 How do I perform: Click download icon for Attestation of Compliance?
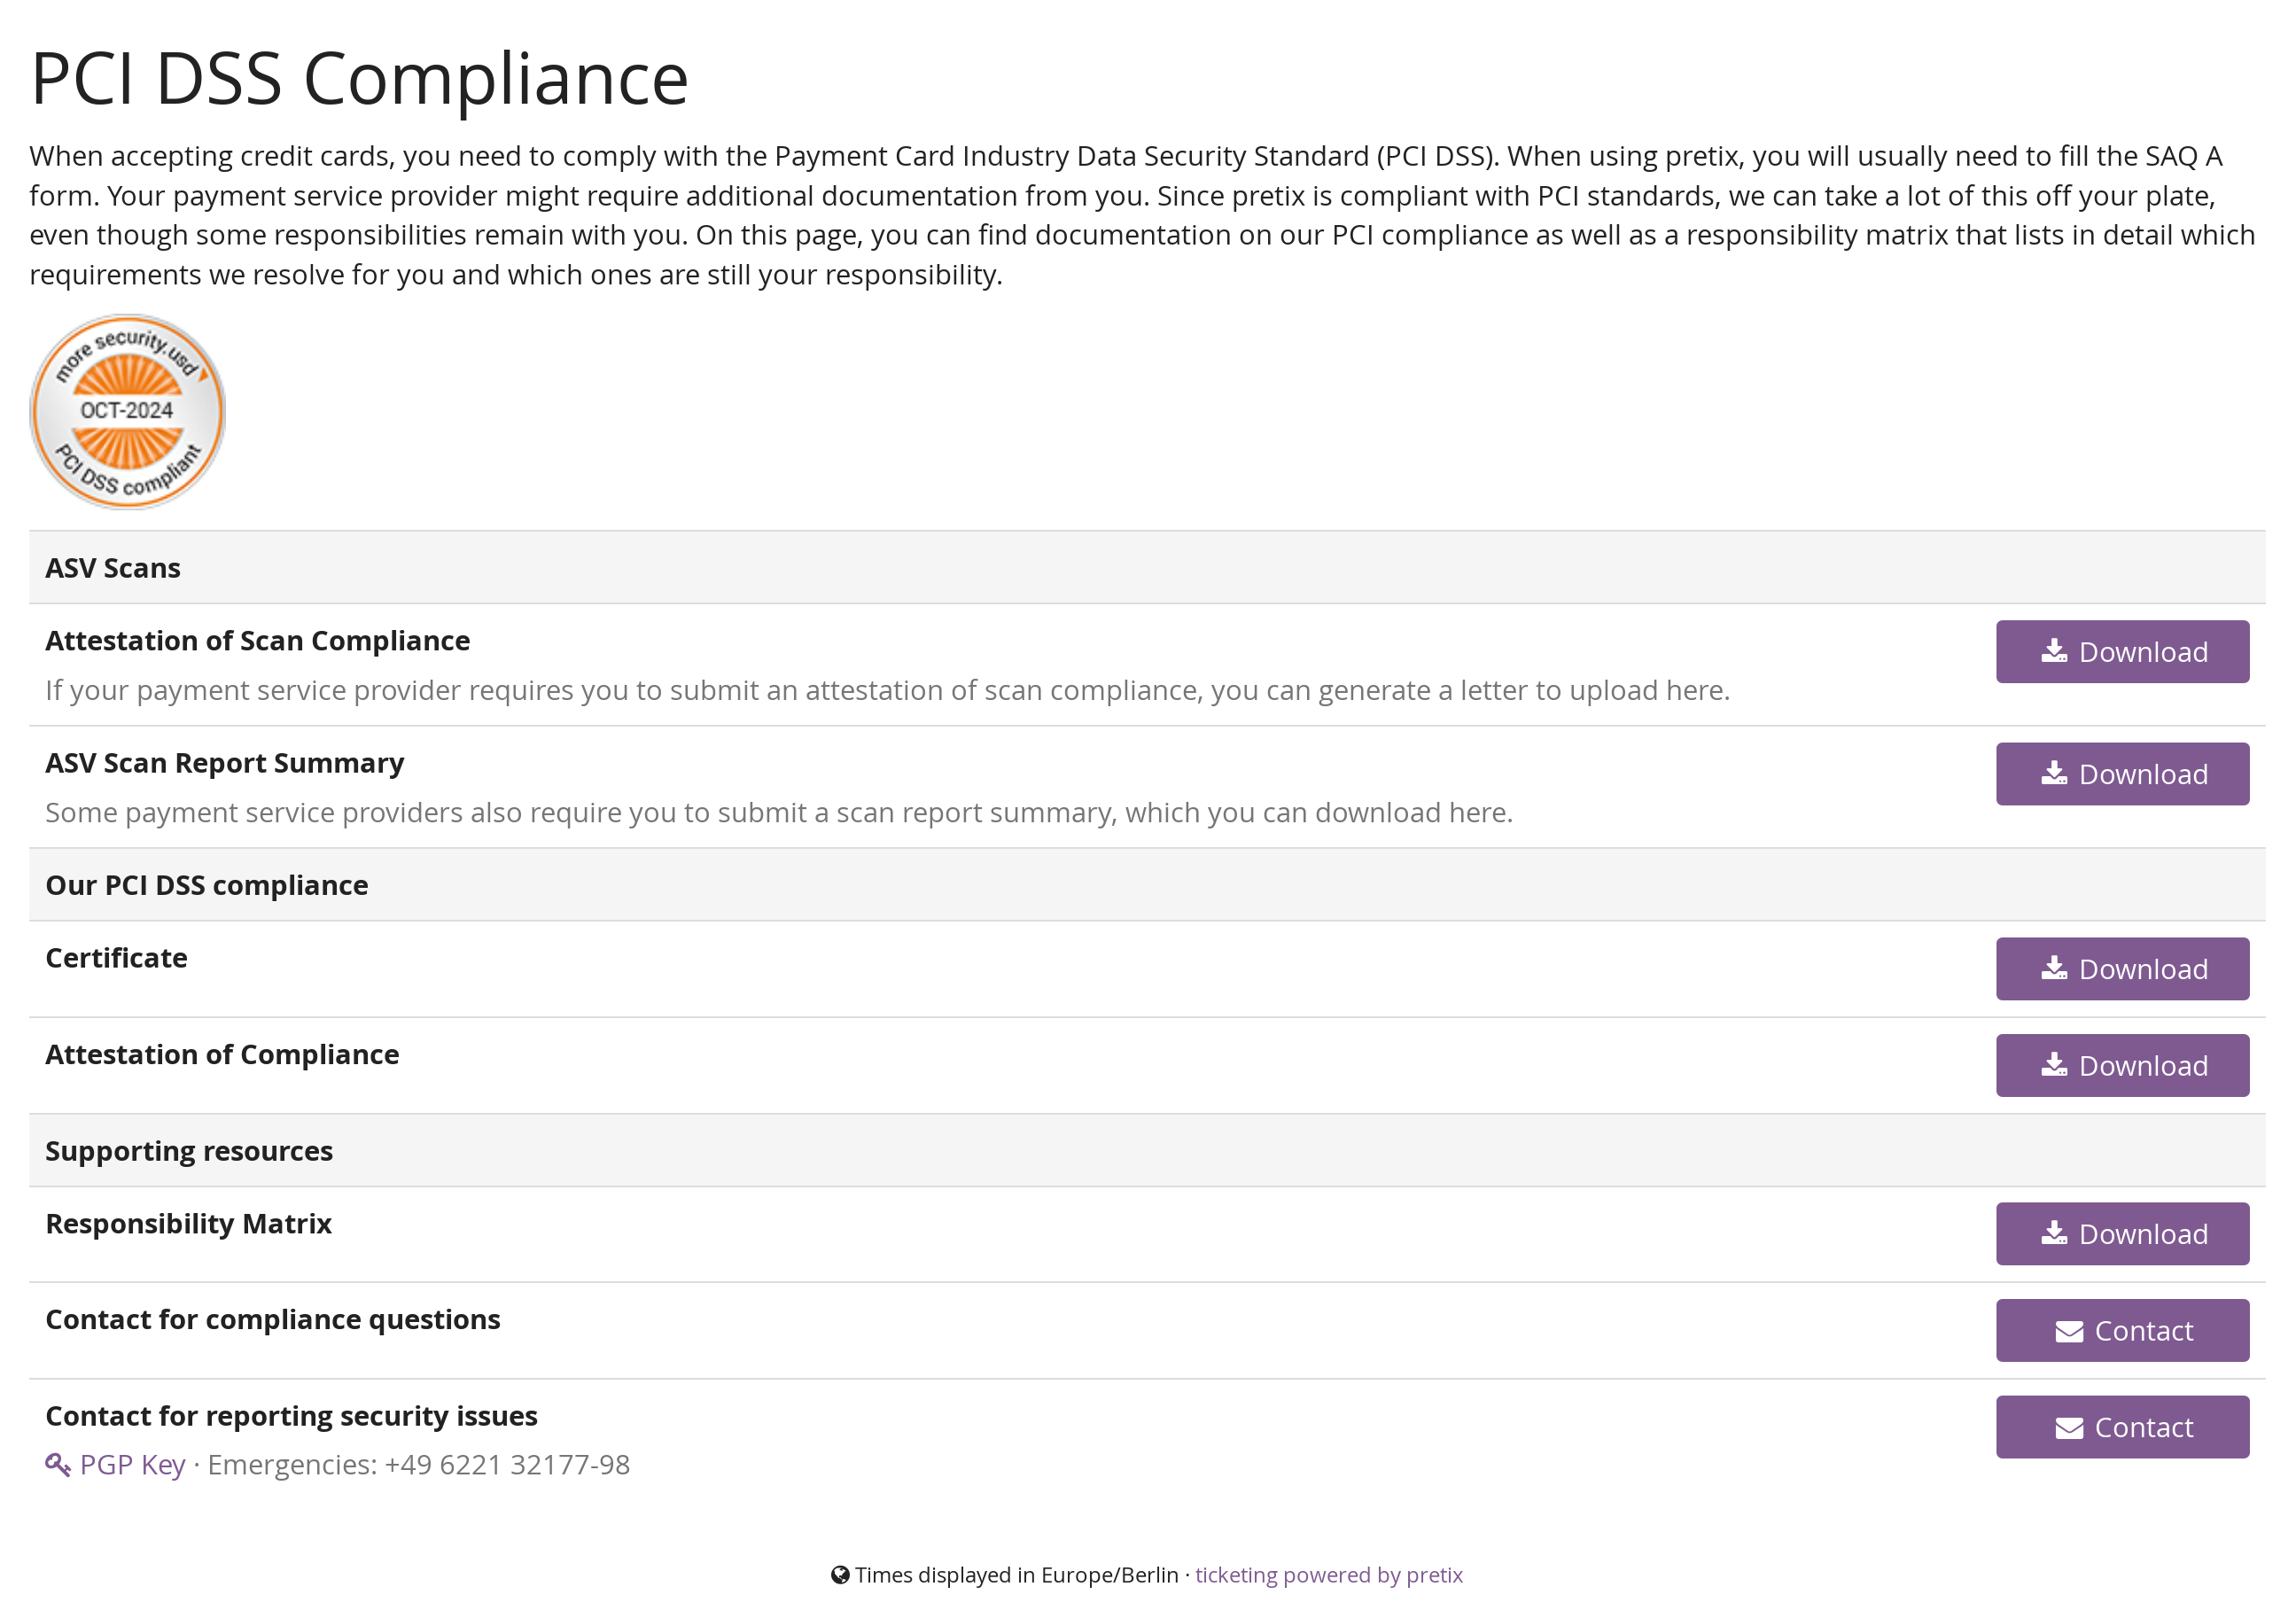[2054, 1065]
